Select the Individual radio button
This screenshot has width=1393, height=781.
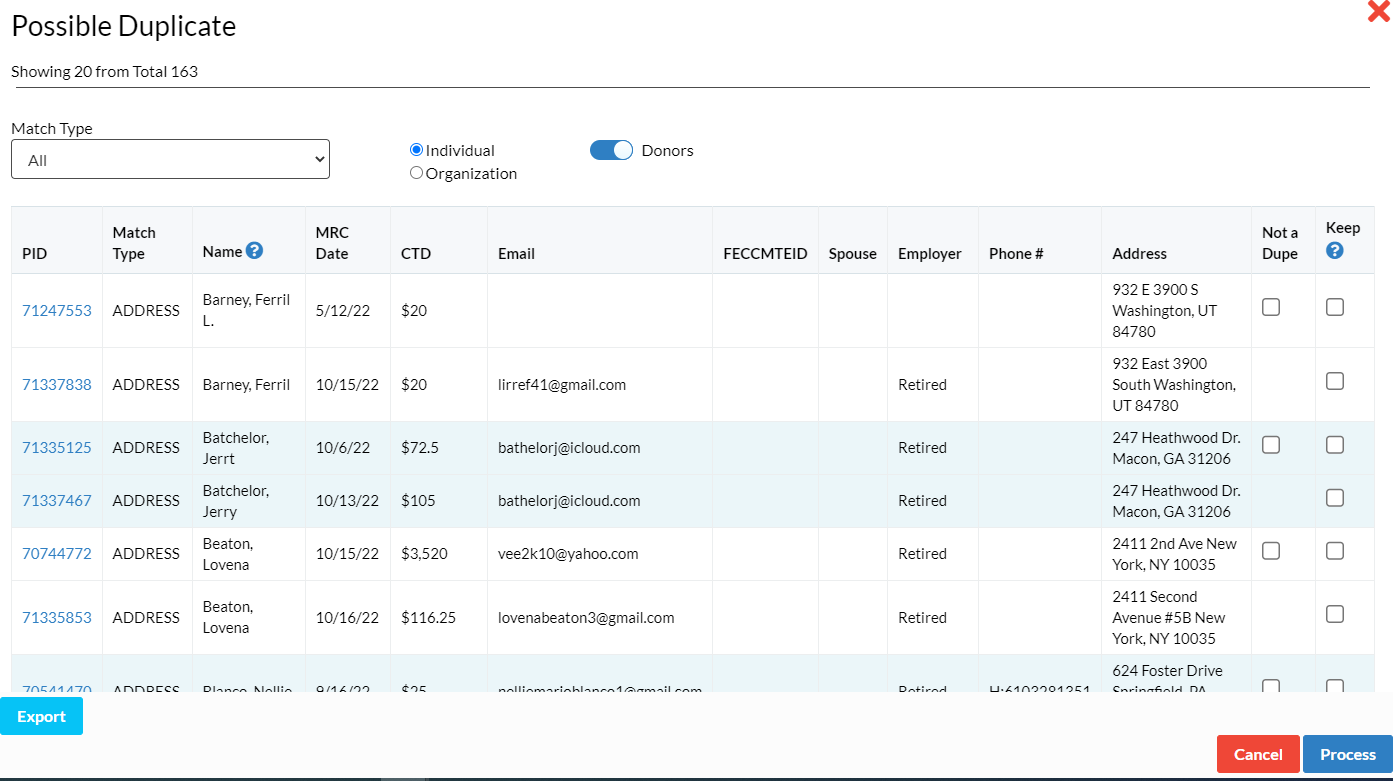point(416,150)
